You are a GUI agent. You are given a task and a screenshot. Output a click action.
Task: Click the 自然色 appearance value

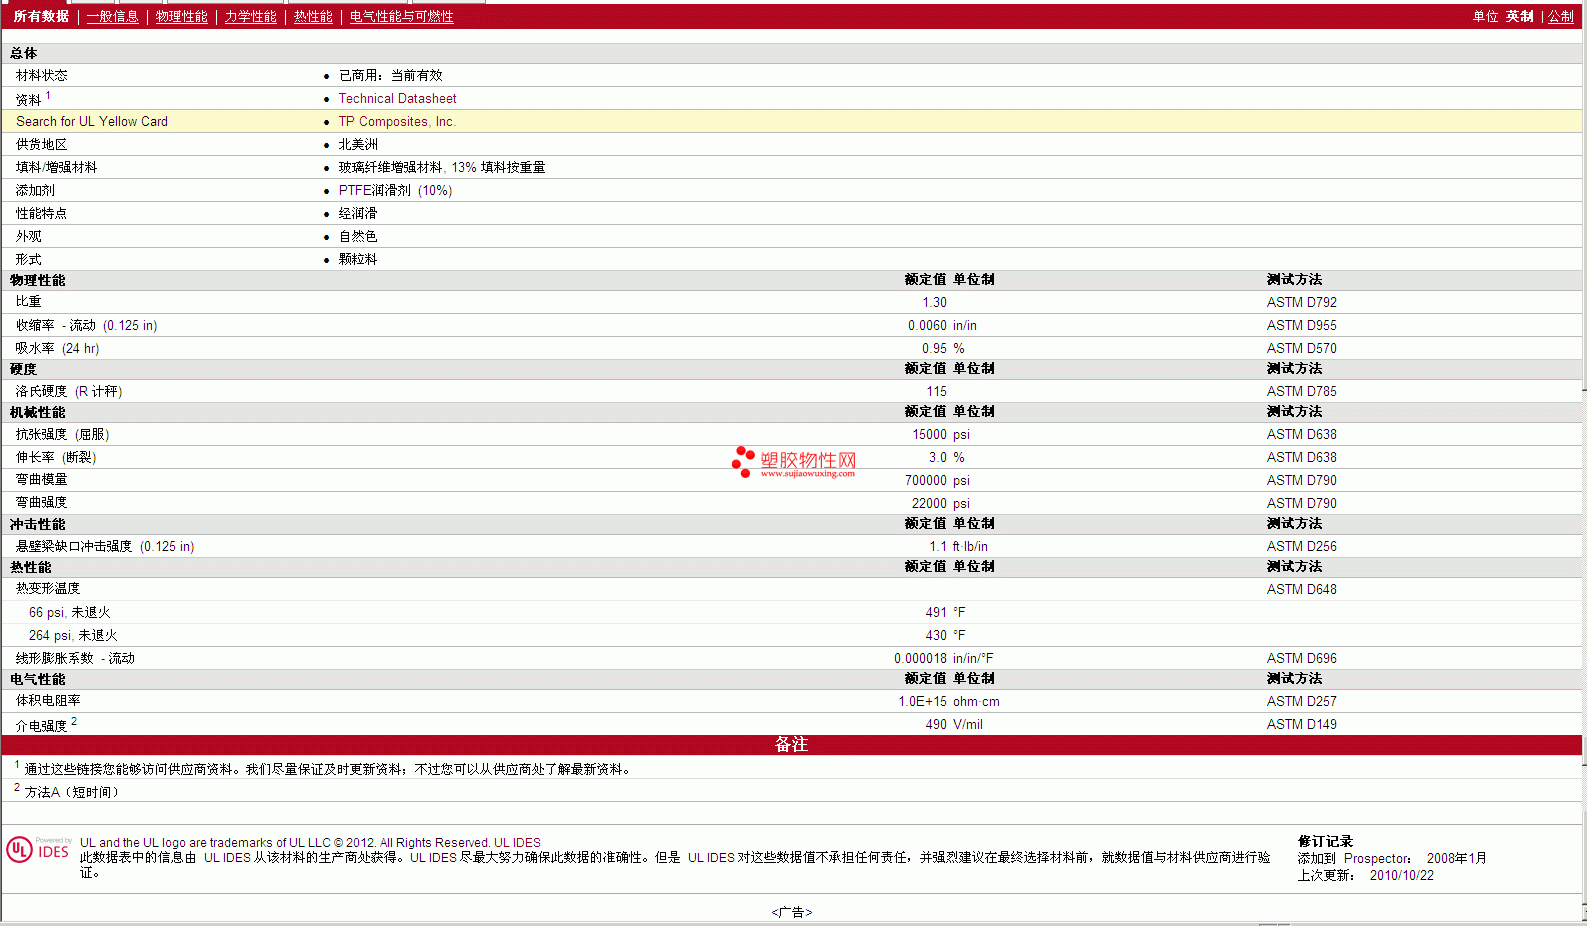358,236
